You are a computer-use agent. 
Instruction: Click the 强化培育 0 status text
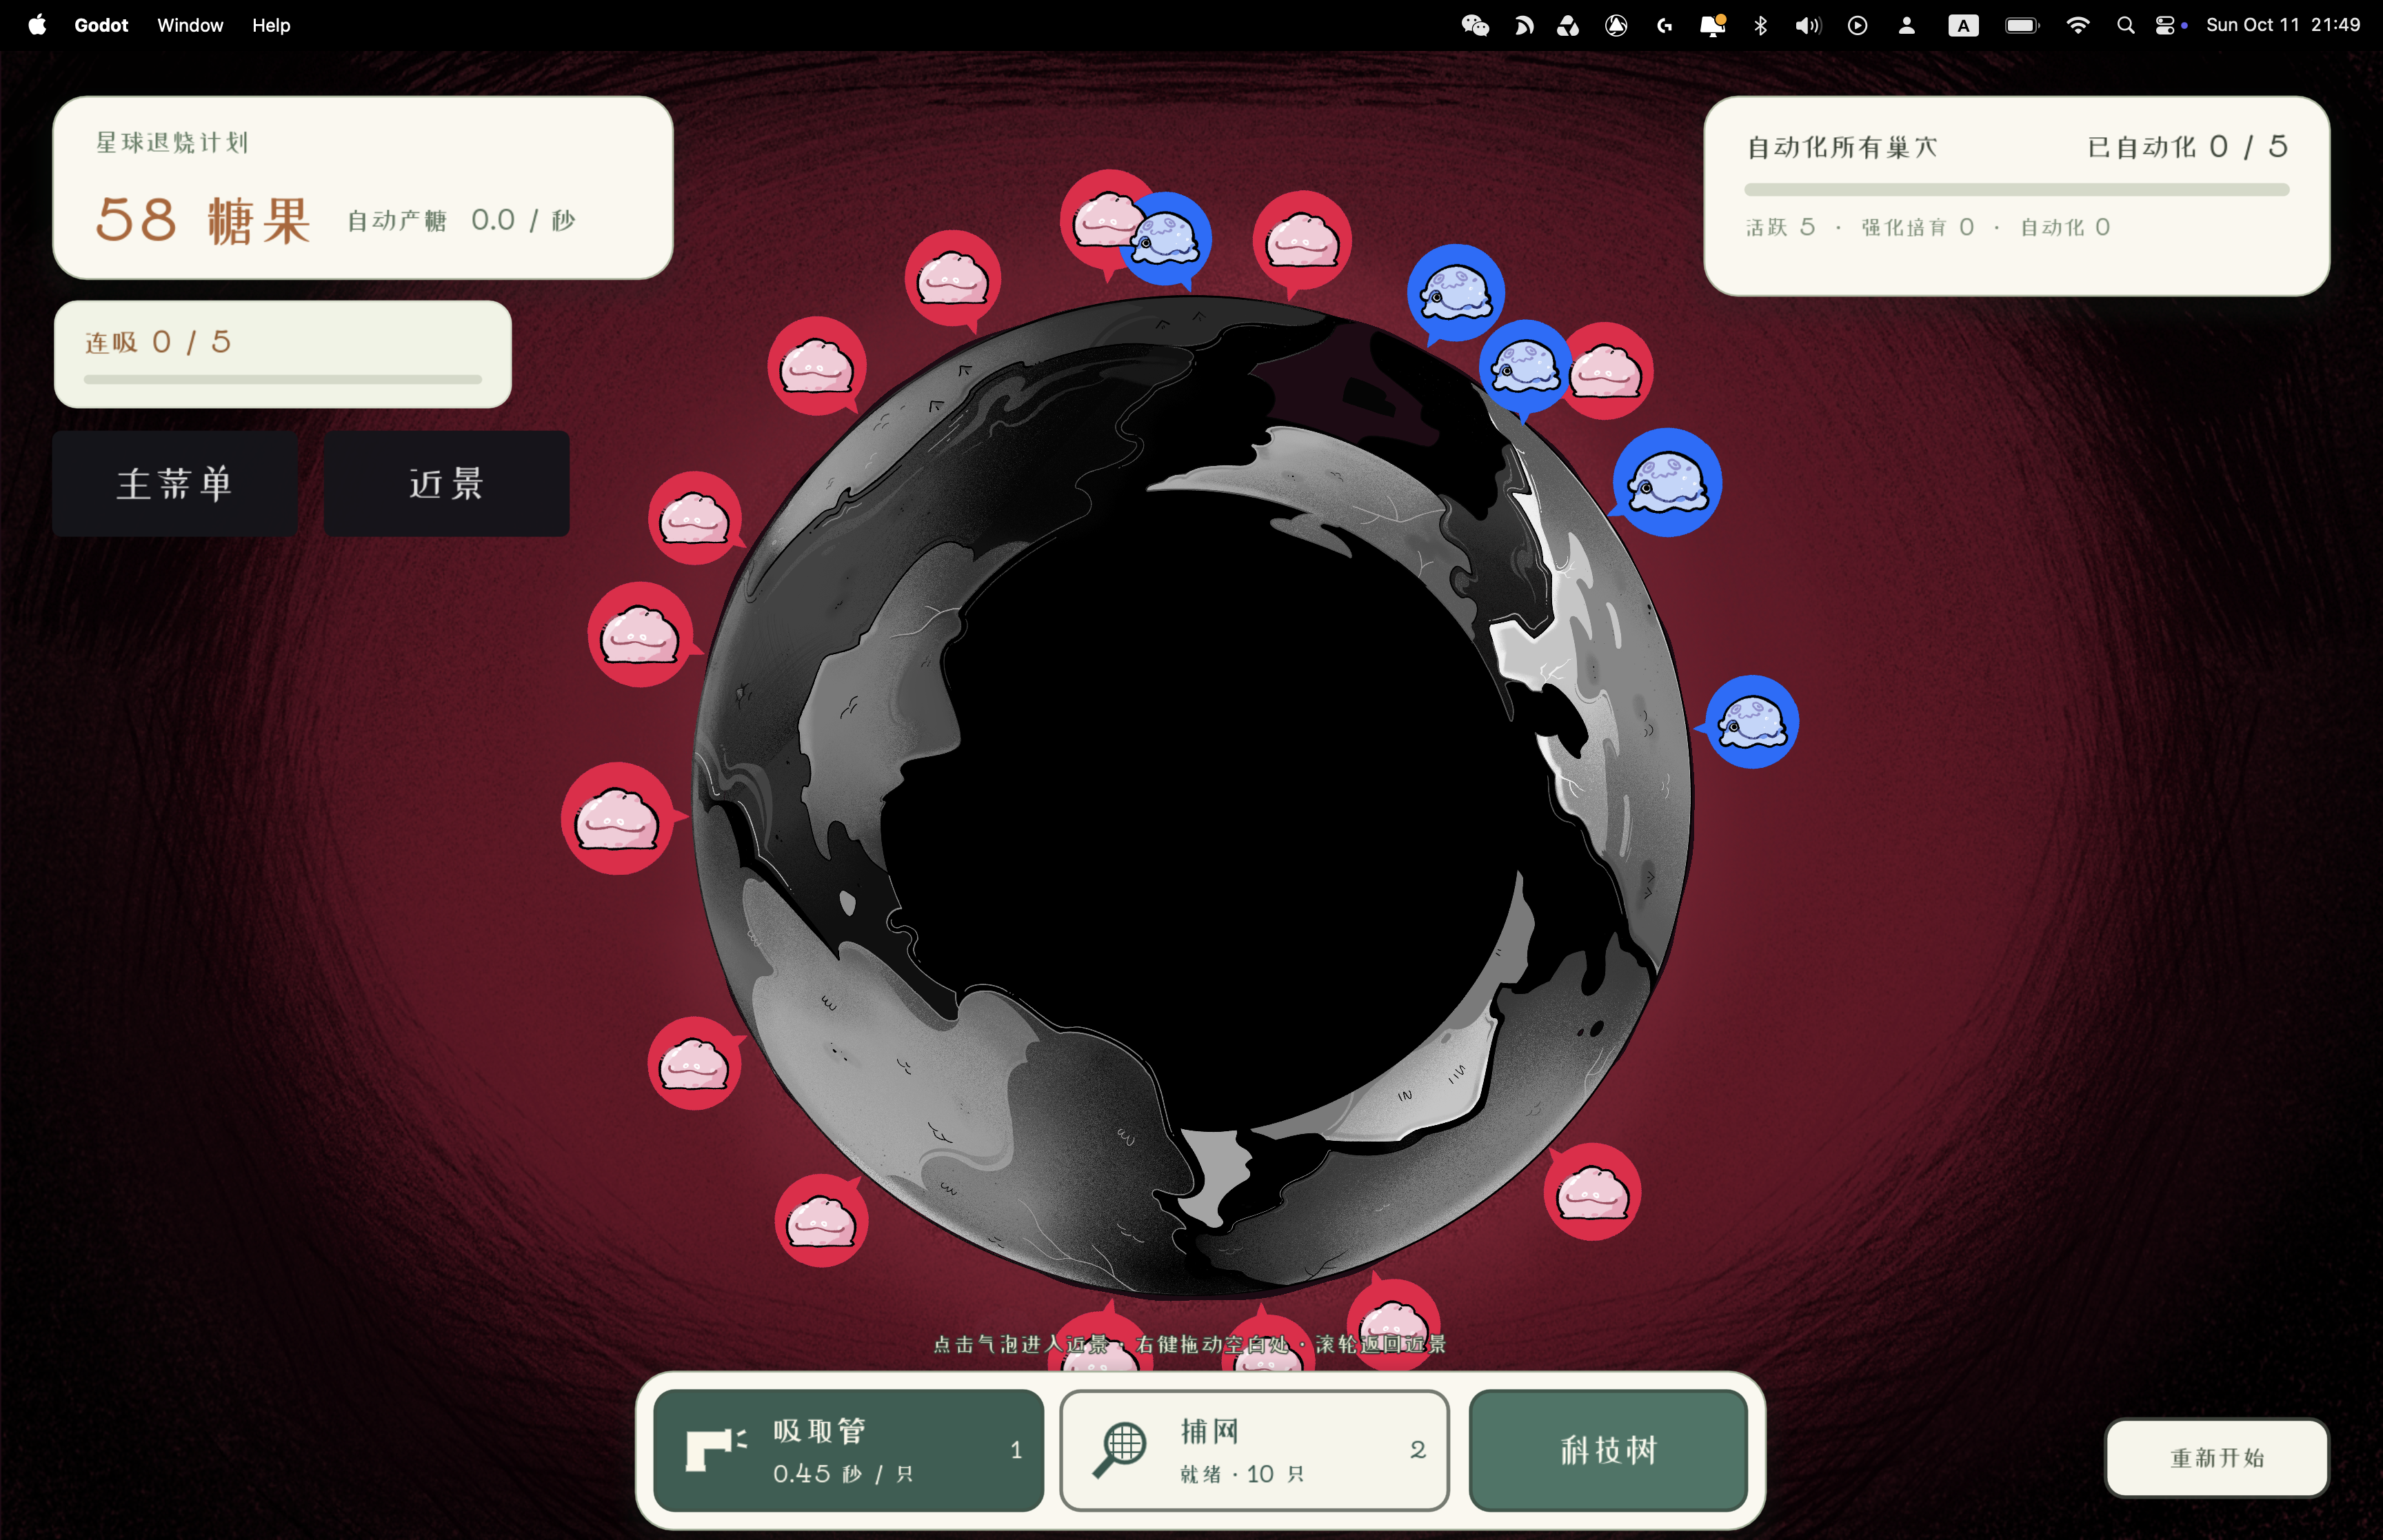pos(1917,227)
